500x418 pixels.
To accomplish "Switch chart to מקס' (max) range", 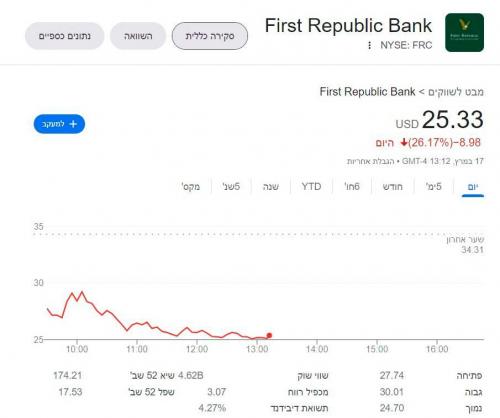I will pos(191,187).
